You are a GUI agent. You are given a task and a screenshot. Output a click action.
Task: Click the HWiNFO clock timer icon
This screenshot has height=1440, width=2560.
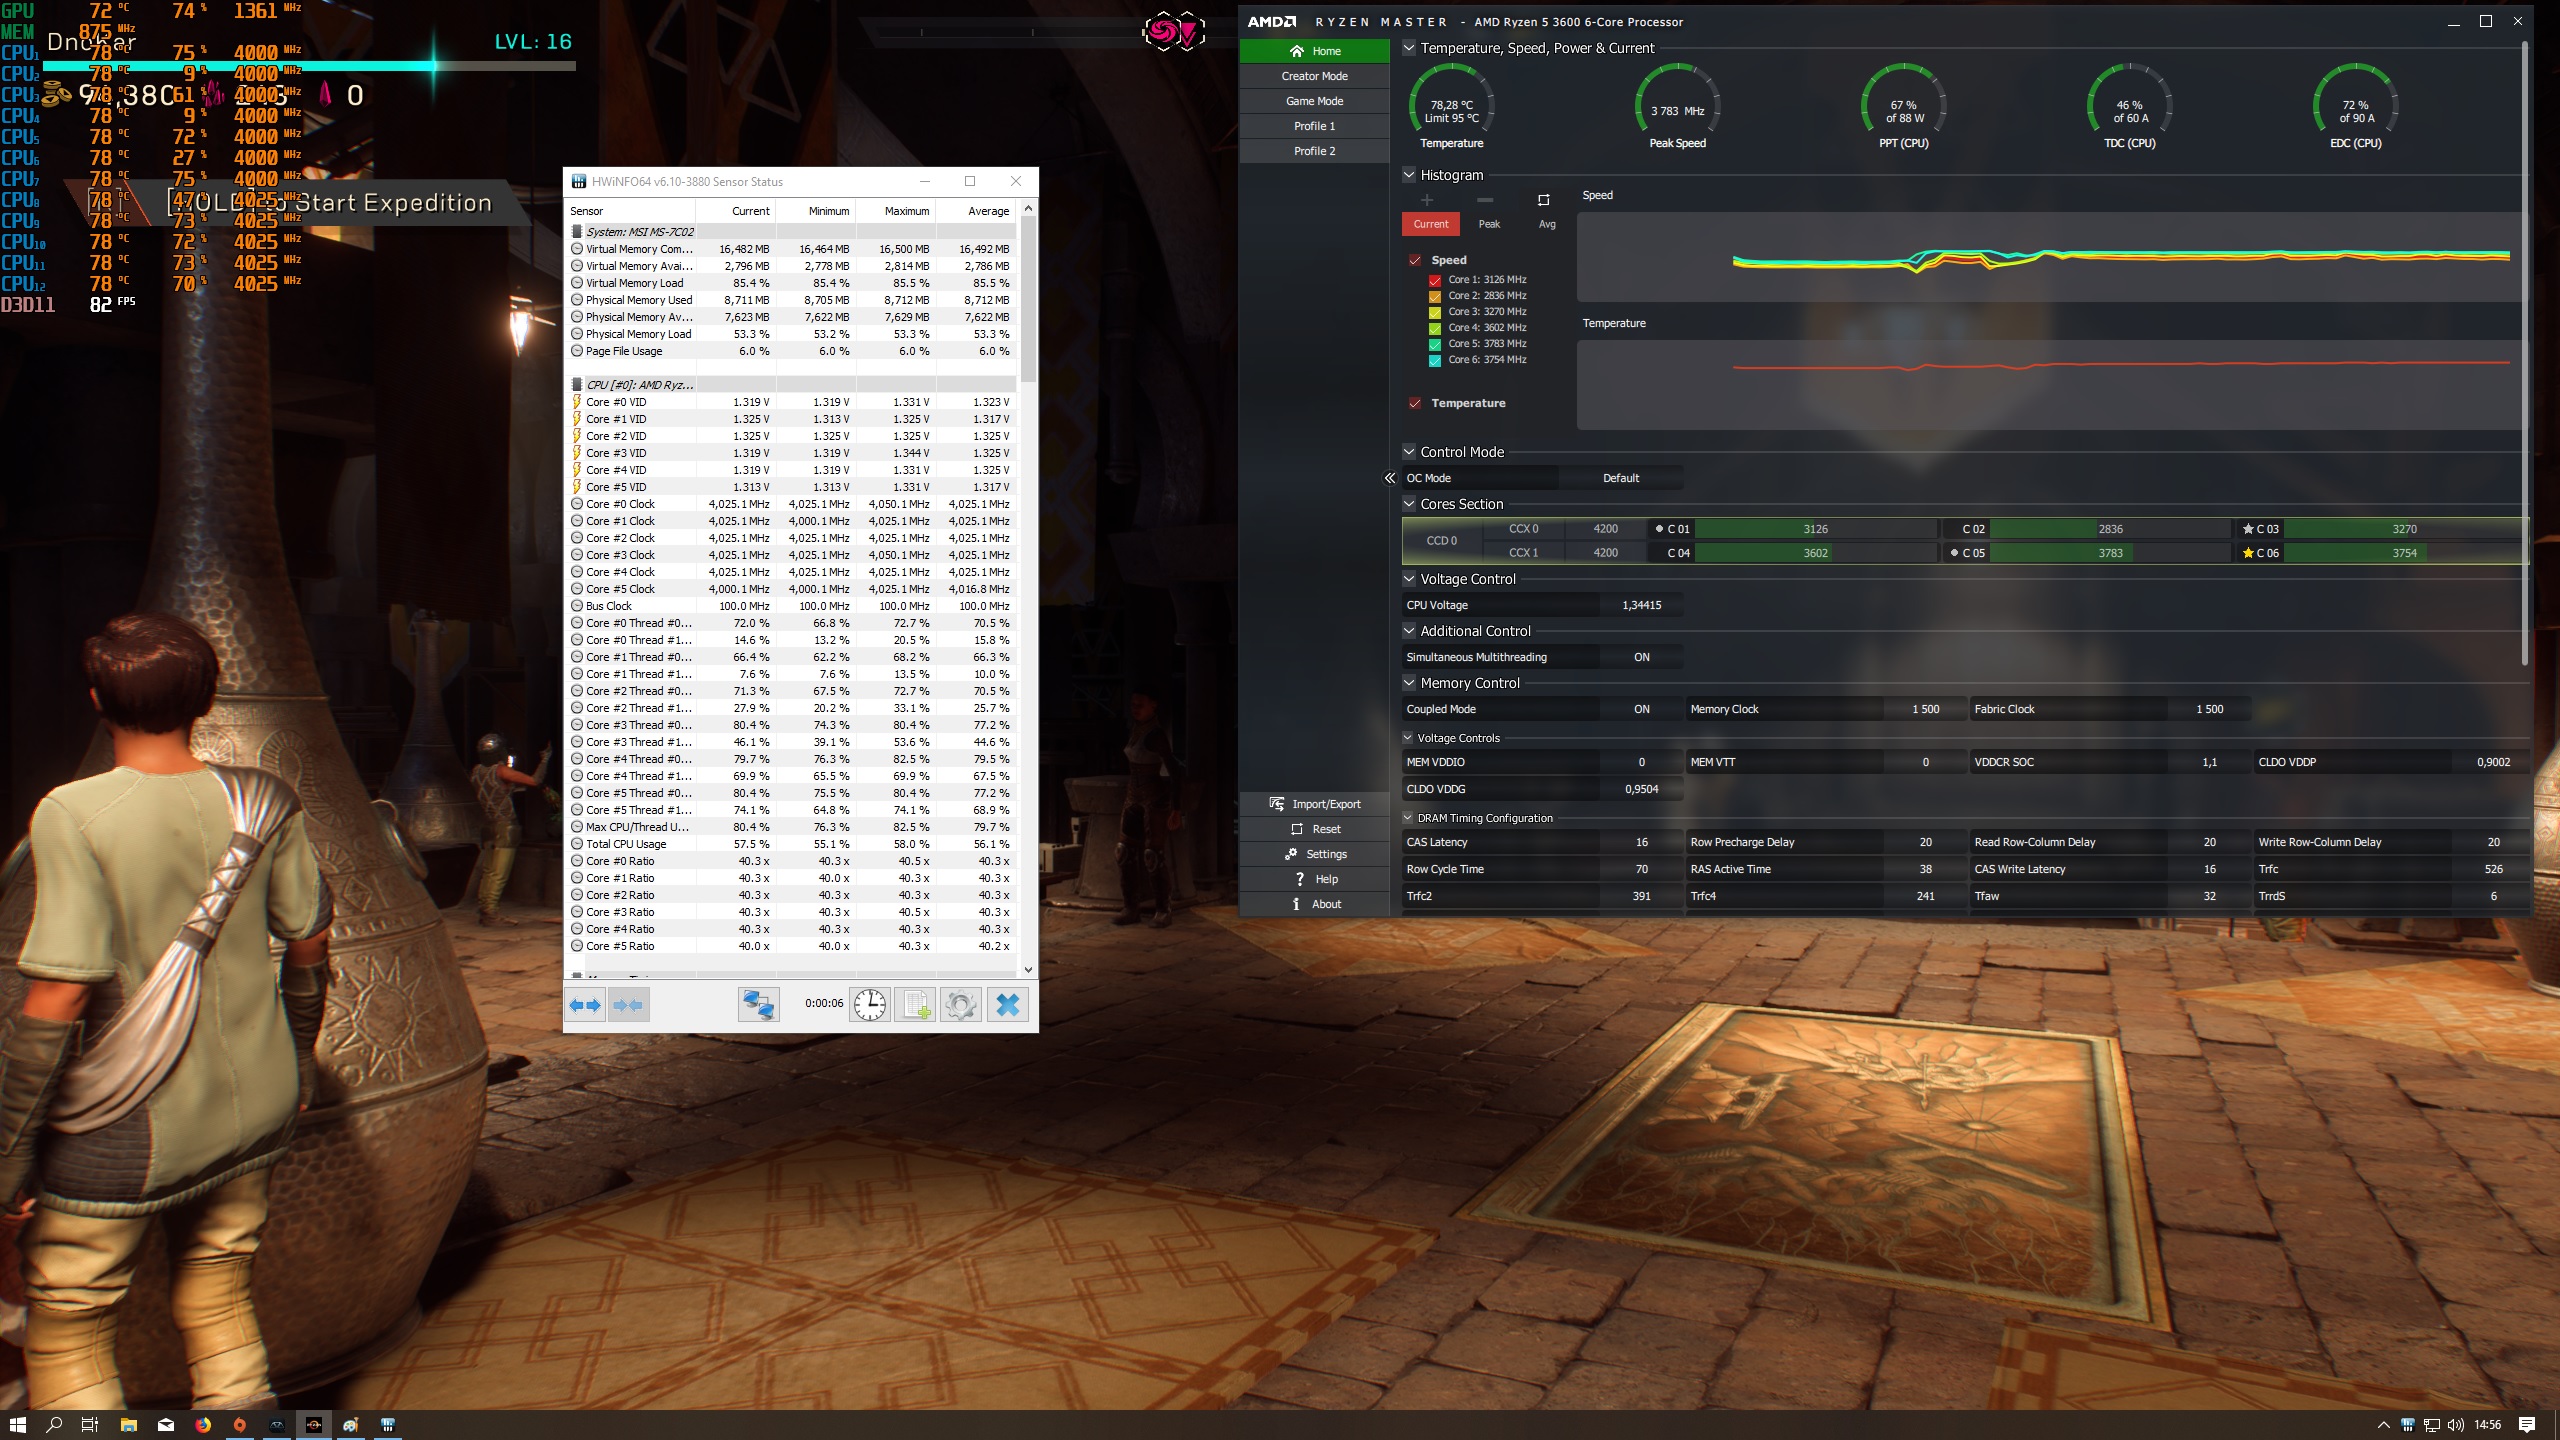870,1005
